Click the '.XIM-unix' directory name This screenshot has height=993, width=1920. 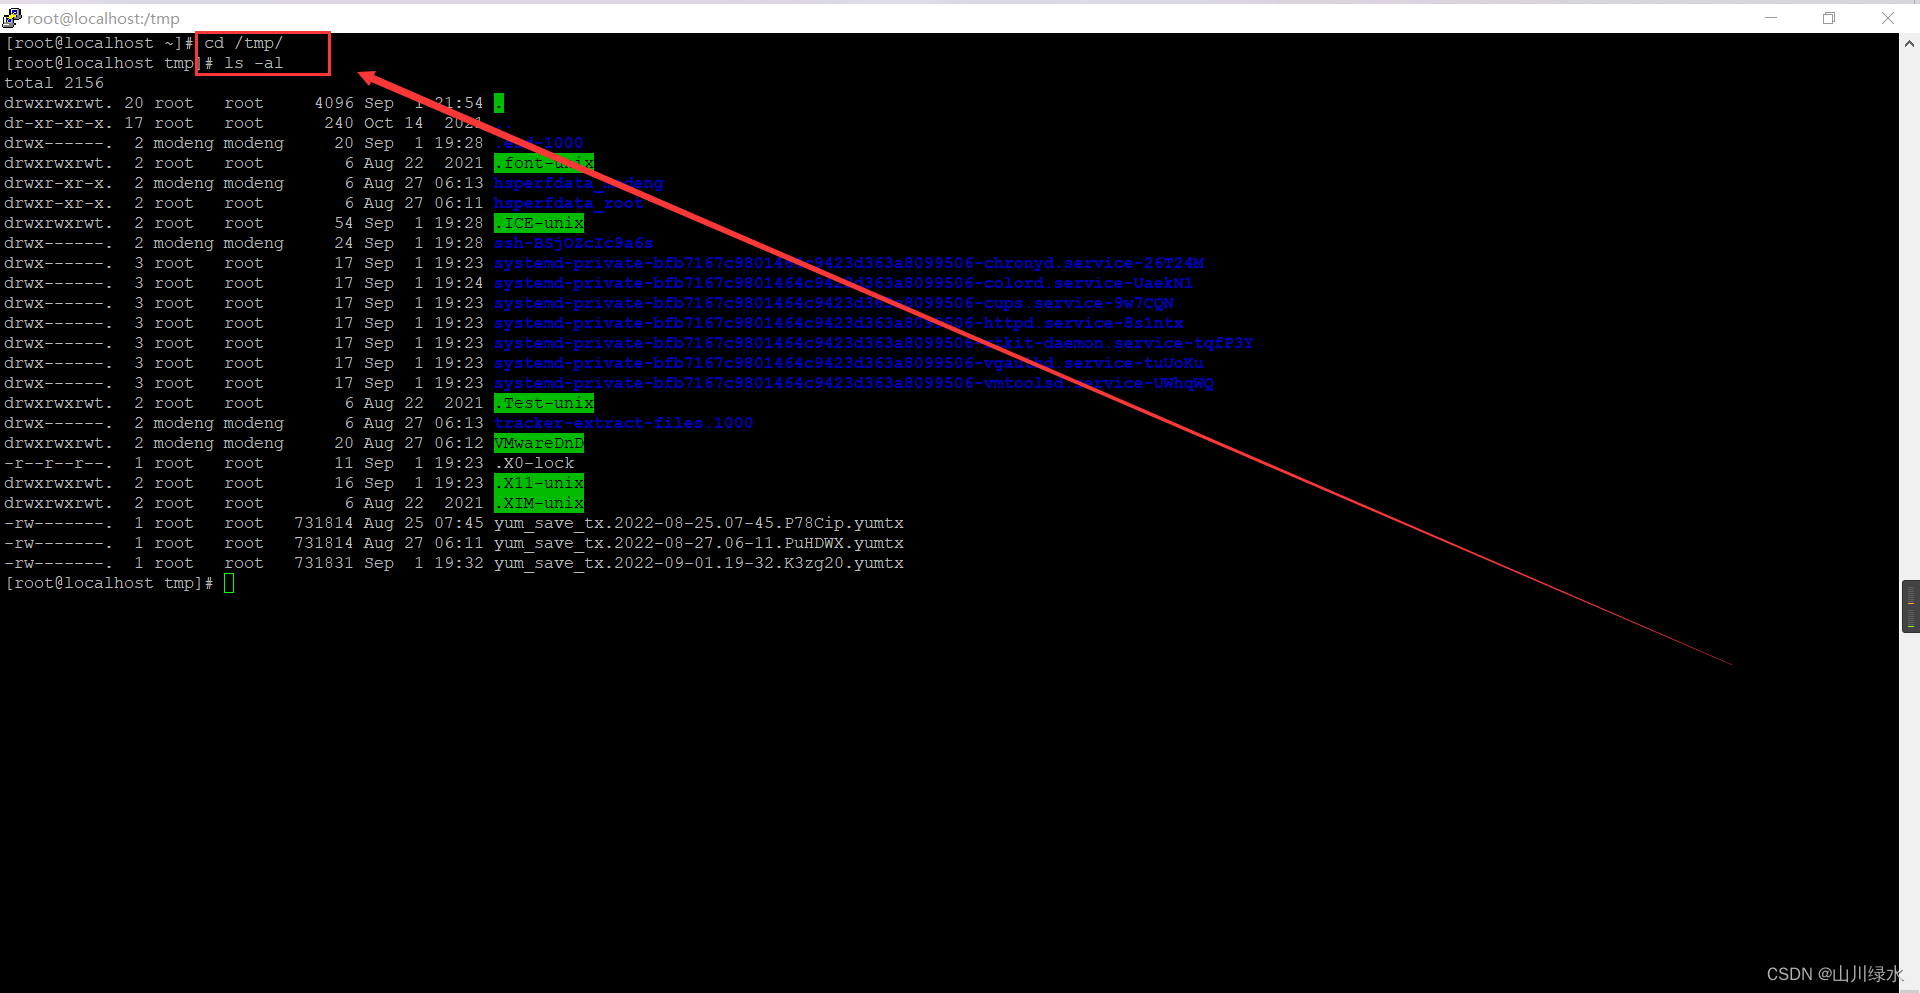[x=539, y=503]
